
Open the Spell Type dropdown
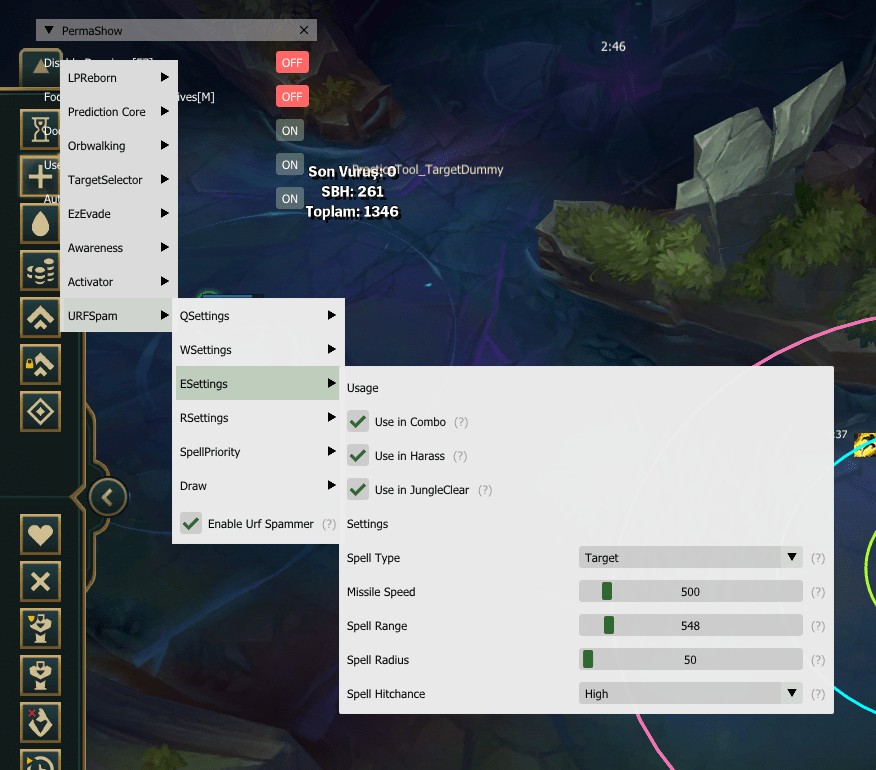(x=691, y=558)
